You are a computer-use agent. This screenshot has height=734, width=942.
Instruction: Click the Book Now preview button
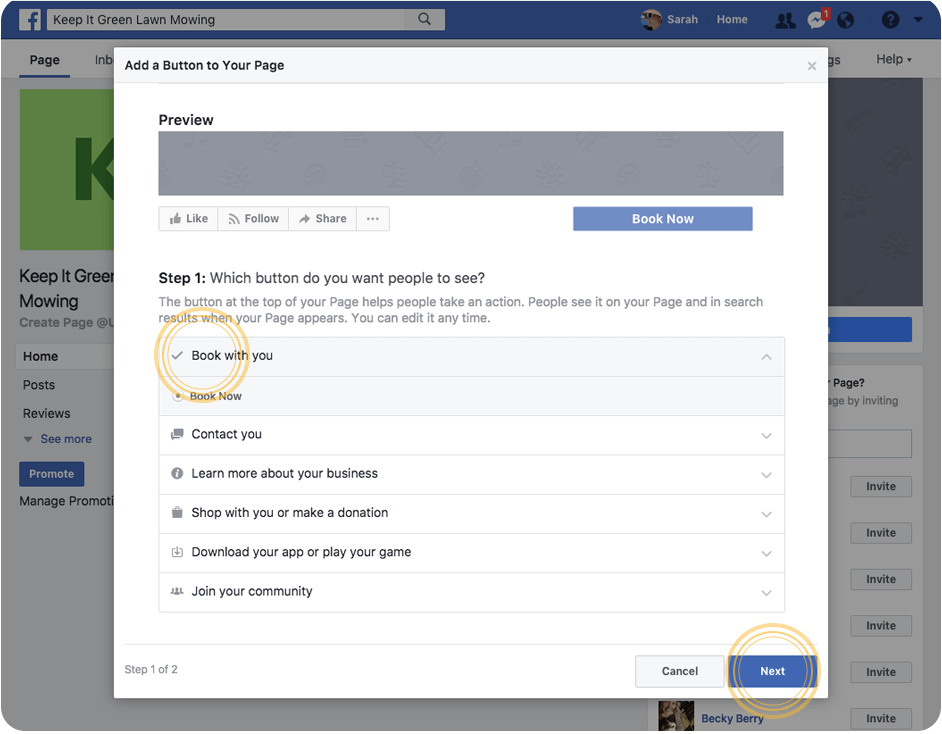pos(662,219)
